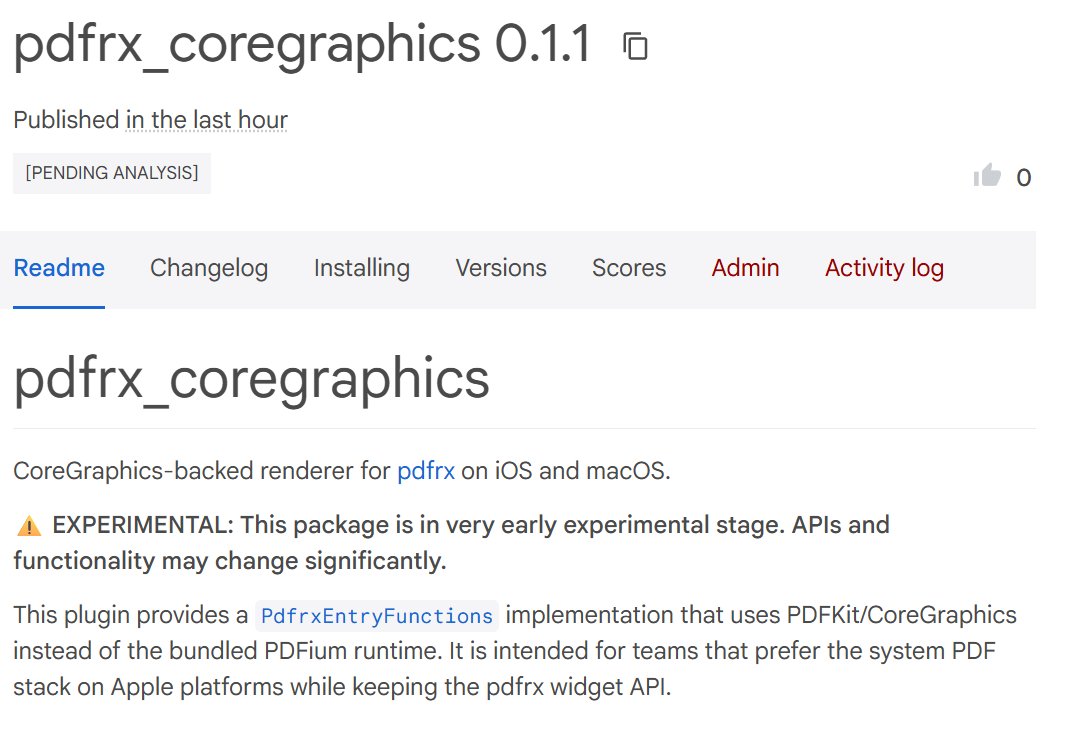Copy package name and version to clipboard
The height and width of the screenshot is (746, 1091).
[x=635, y=47]
